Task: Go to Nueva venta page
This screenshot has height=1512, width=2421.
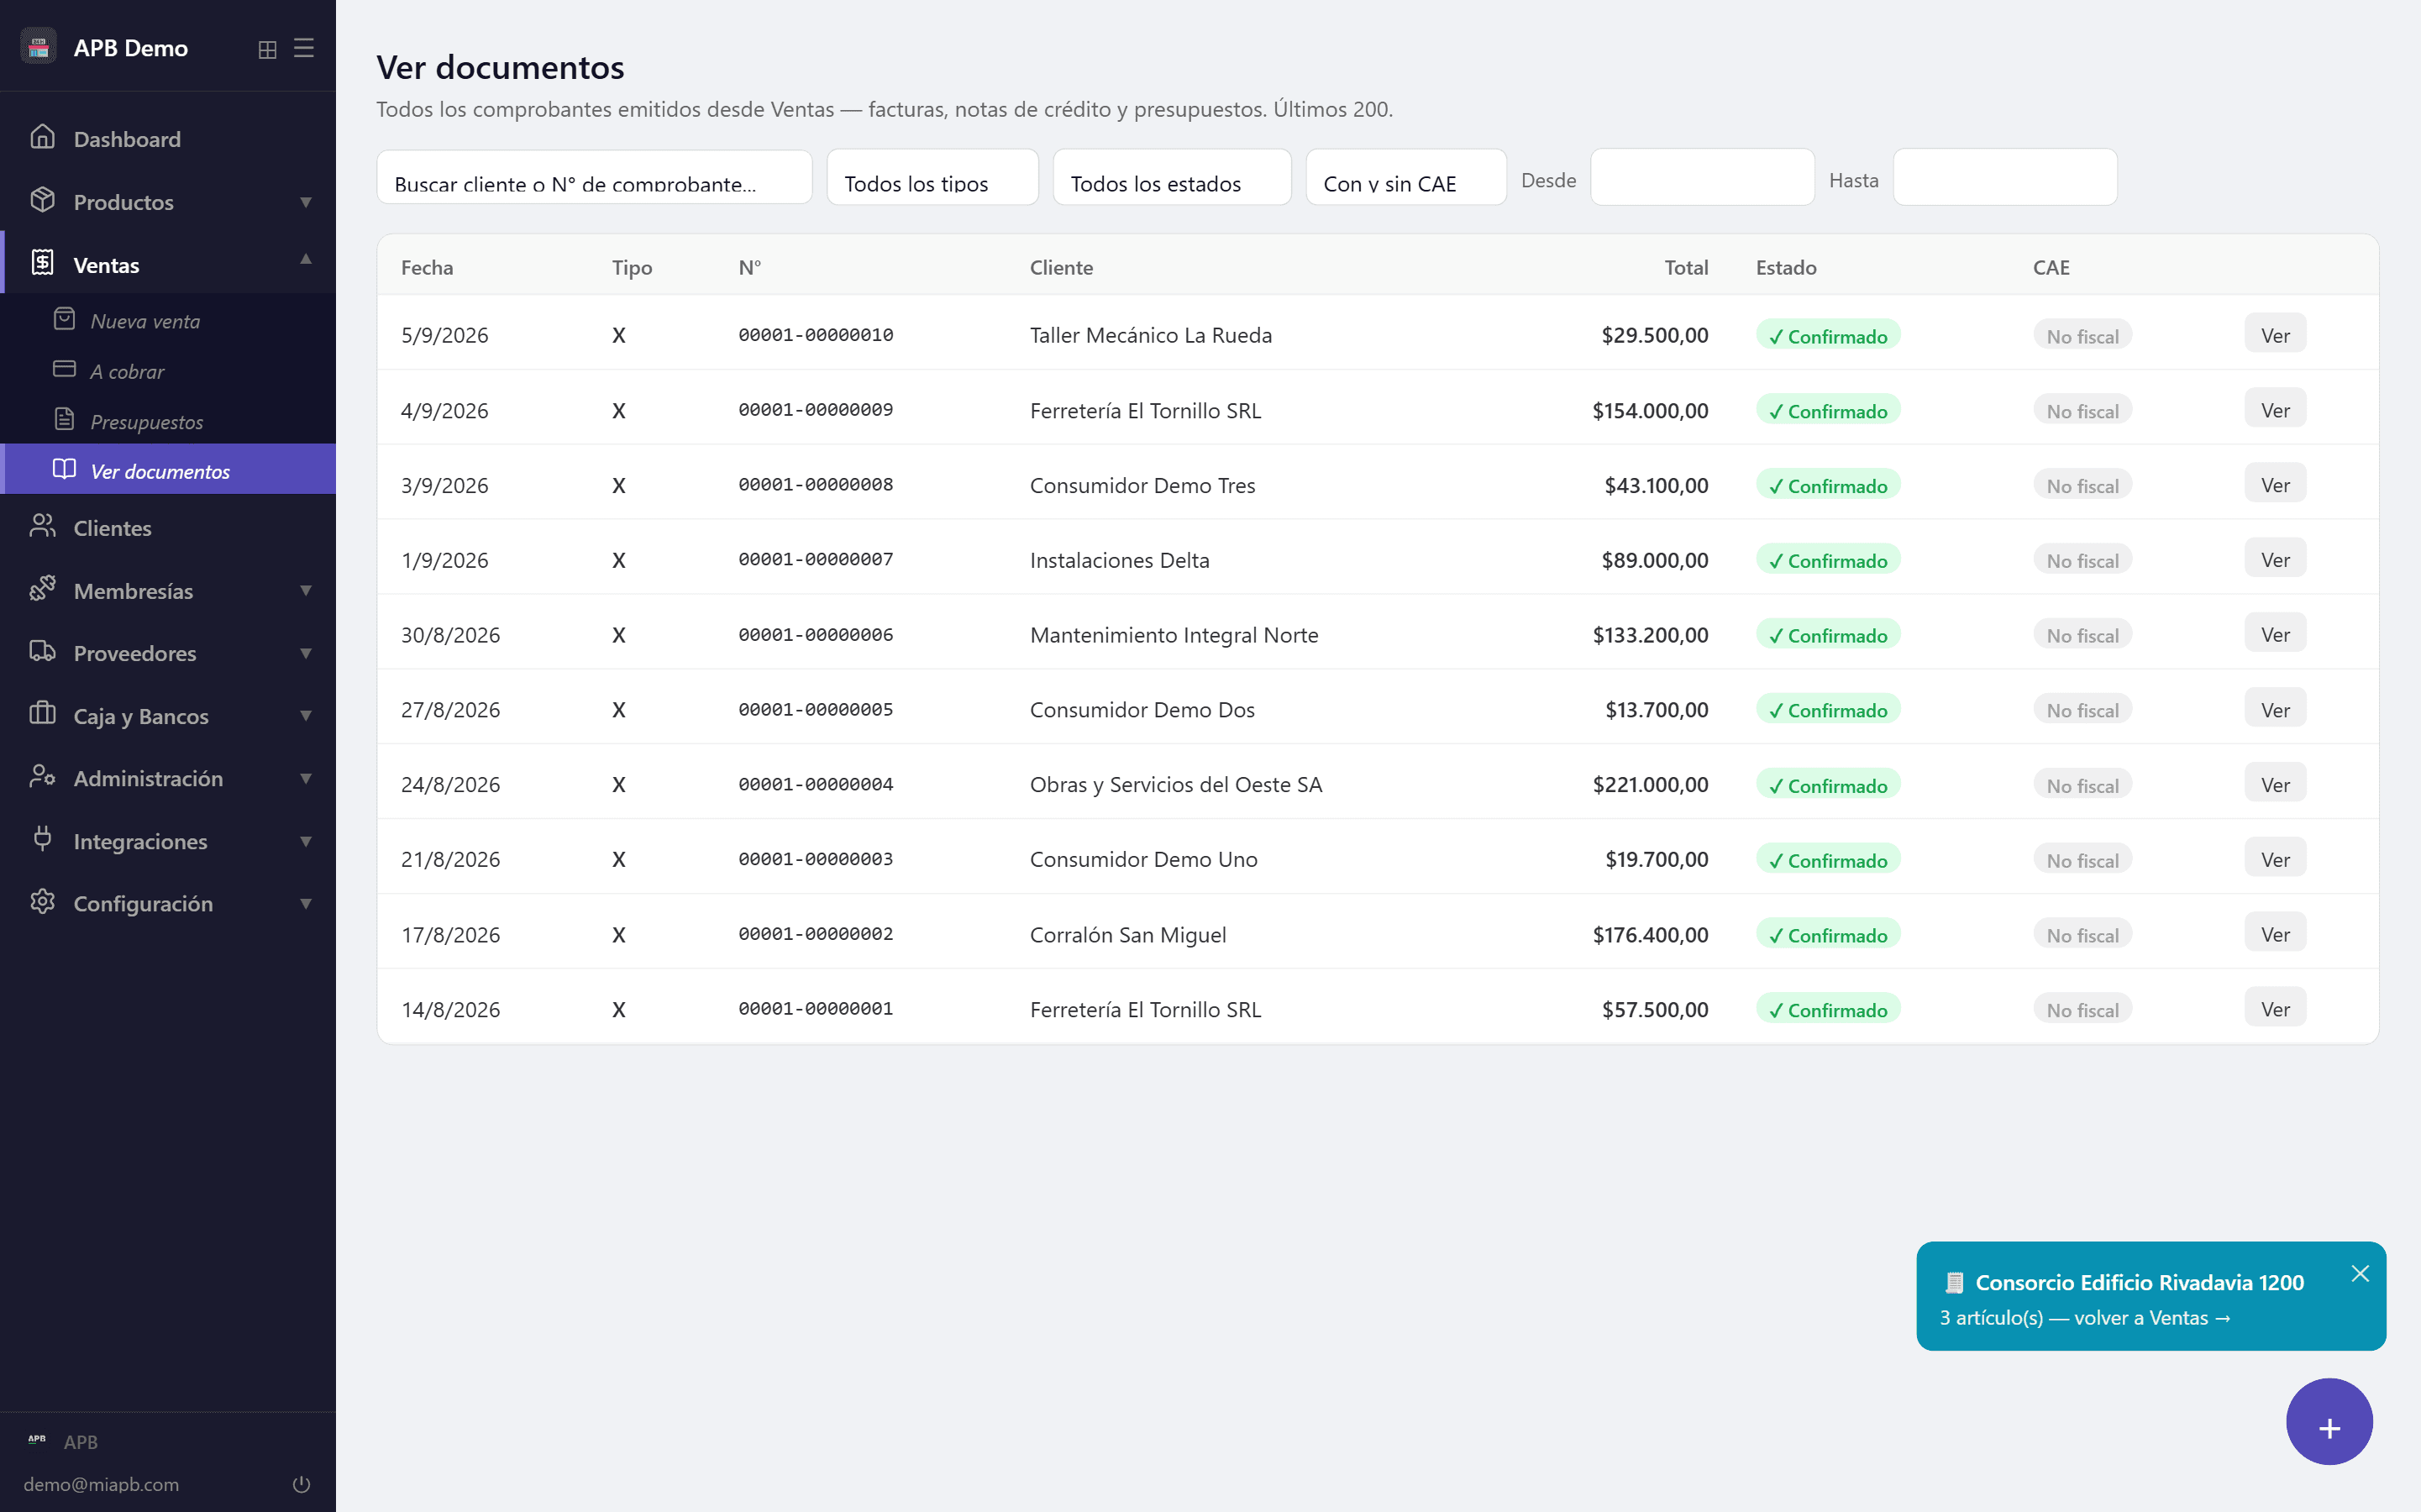Action: [168, 320]
